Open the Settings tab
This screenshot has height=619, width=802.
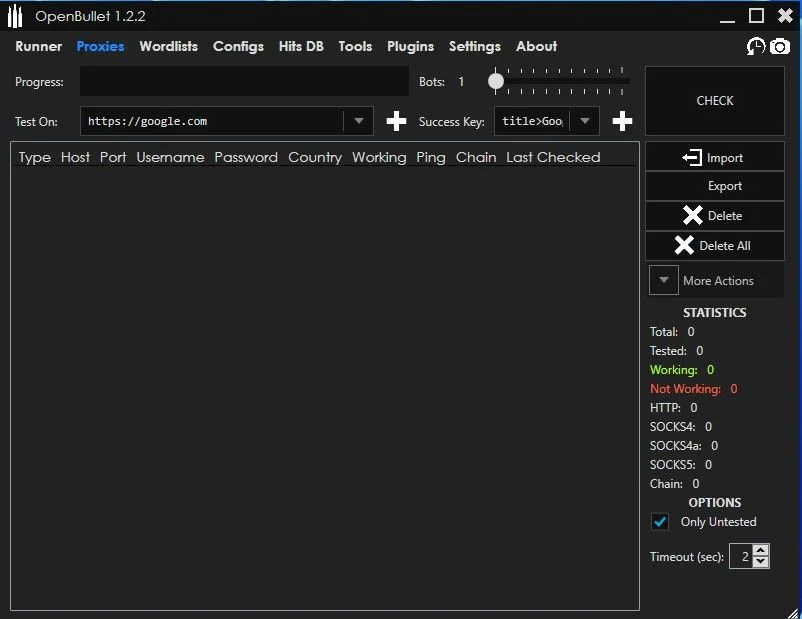pyautogui.click(x=475, y=47)
